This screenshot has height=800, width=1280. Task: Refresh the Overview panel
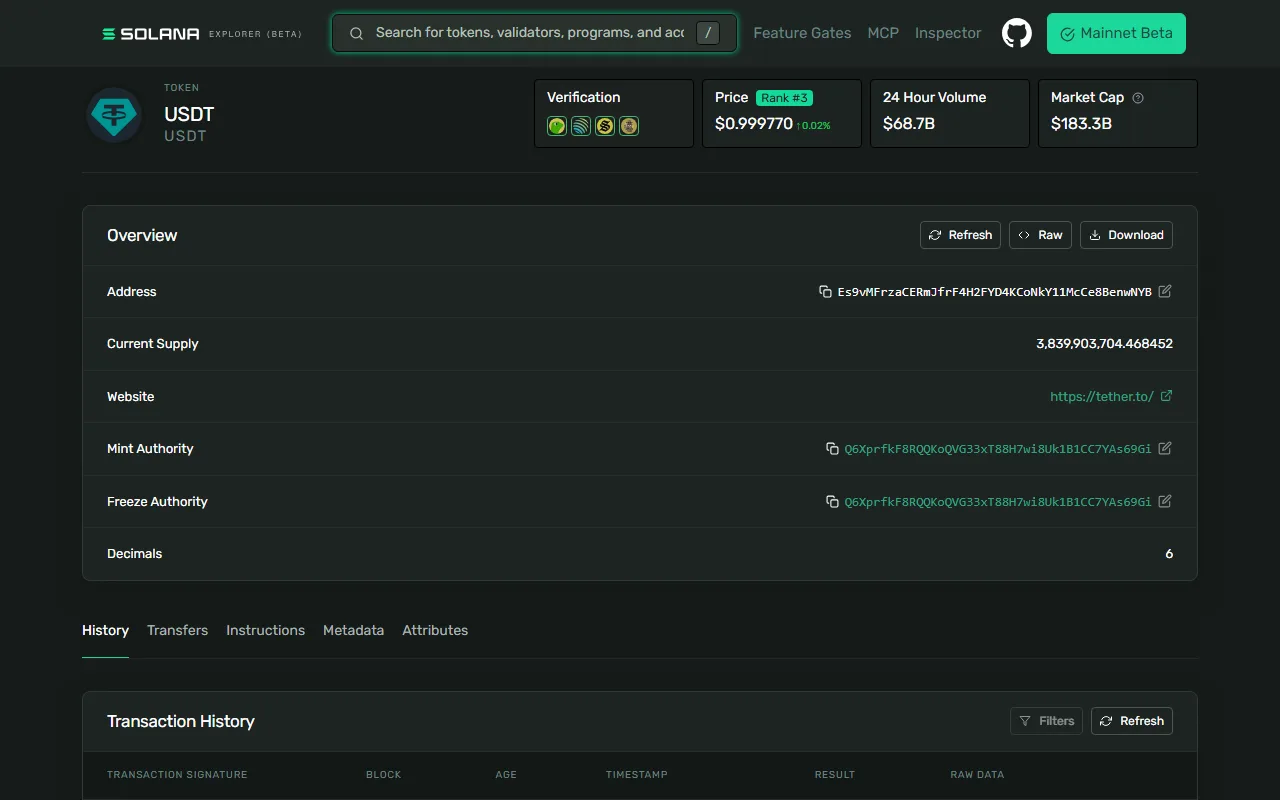pyautogui.click(x=960, y=235)
